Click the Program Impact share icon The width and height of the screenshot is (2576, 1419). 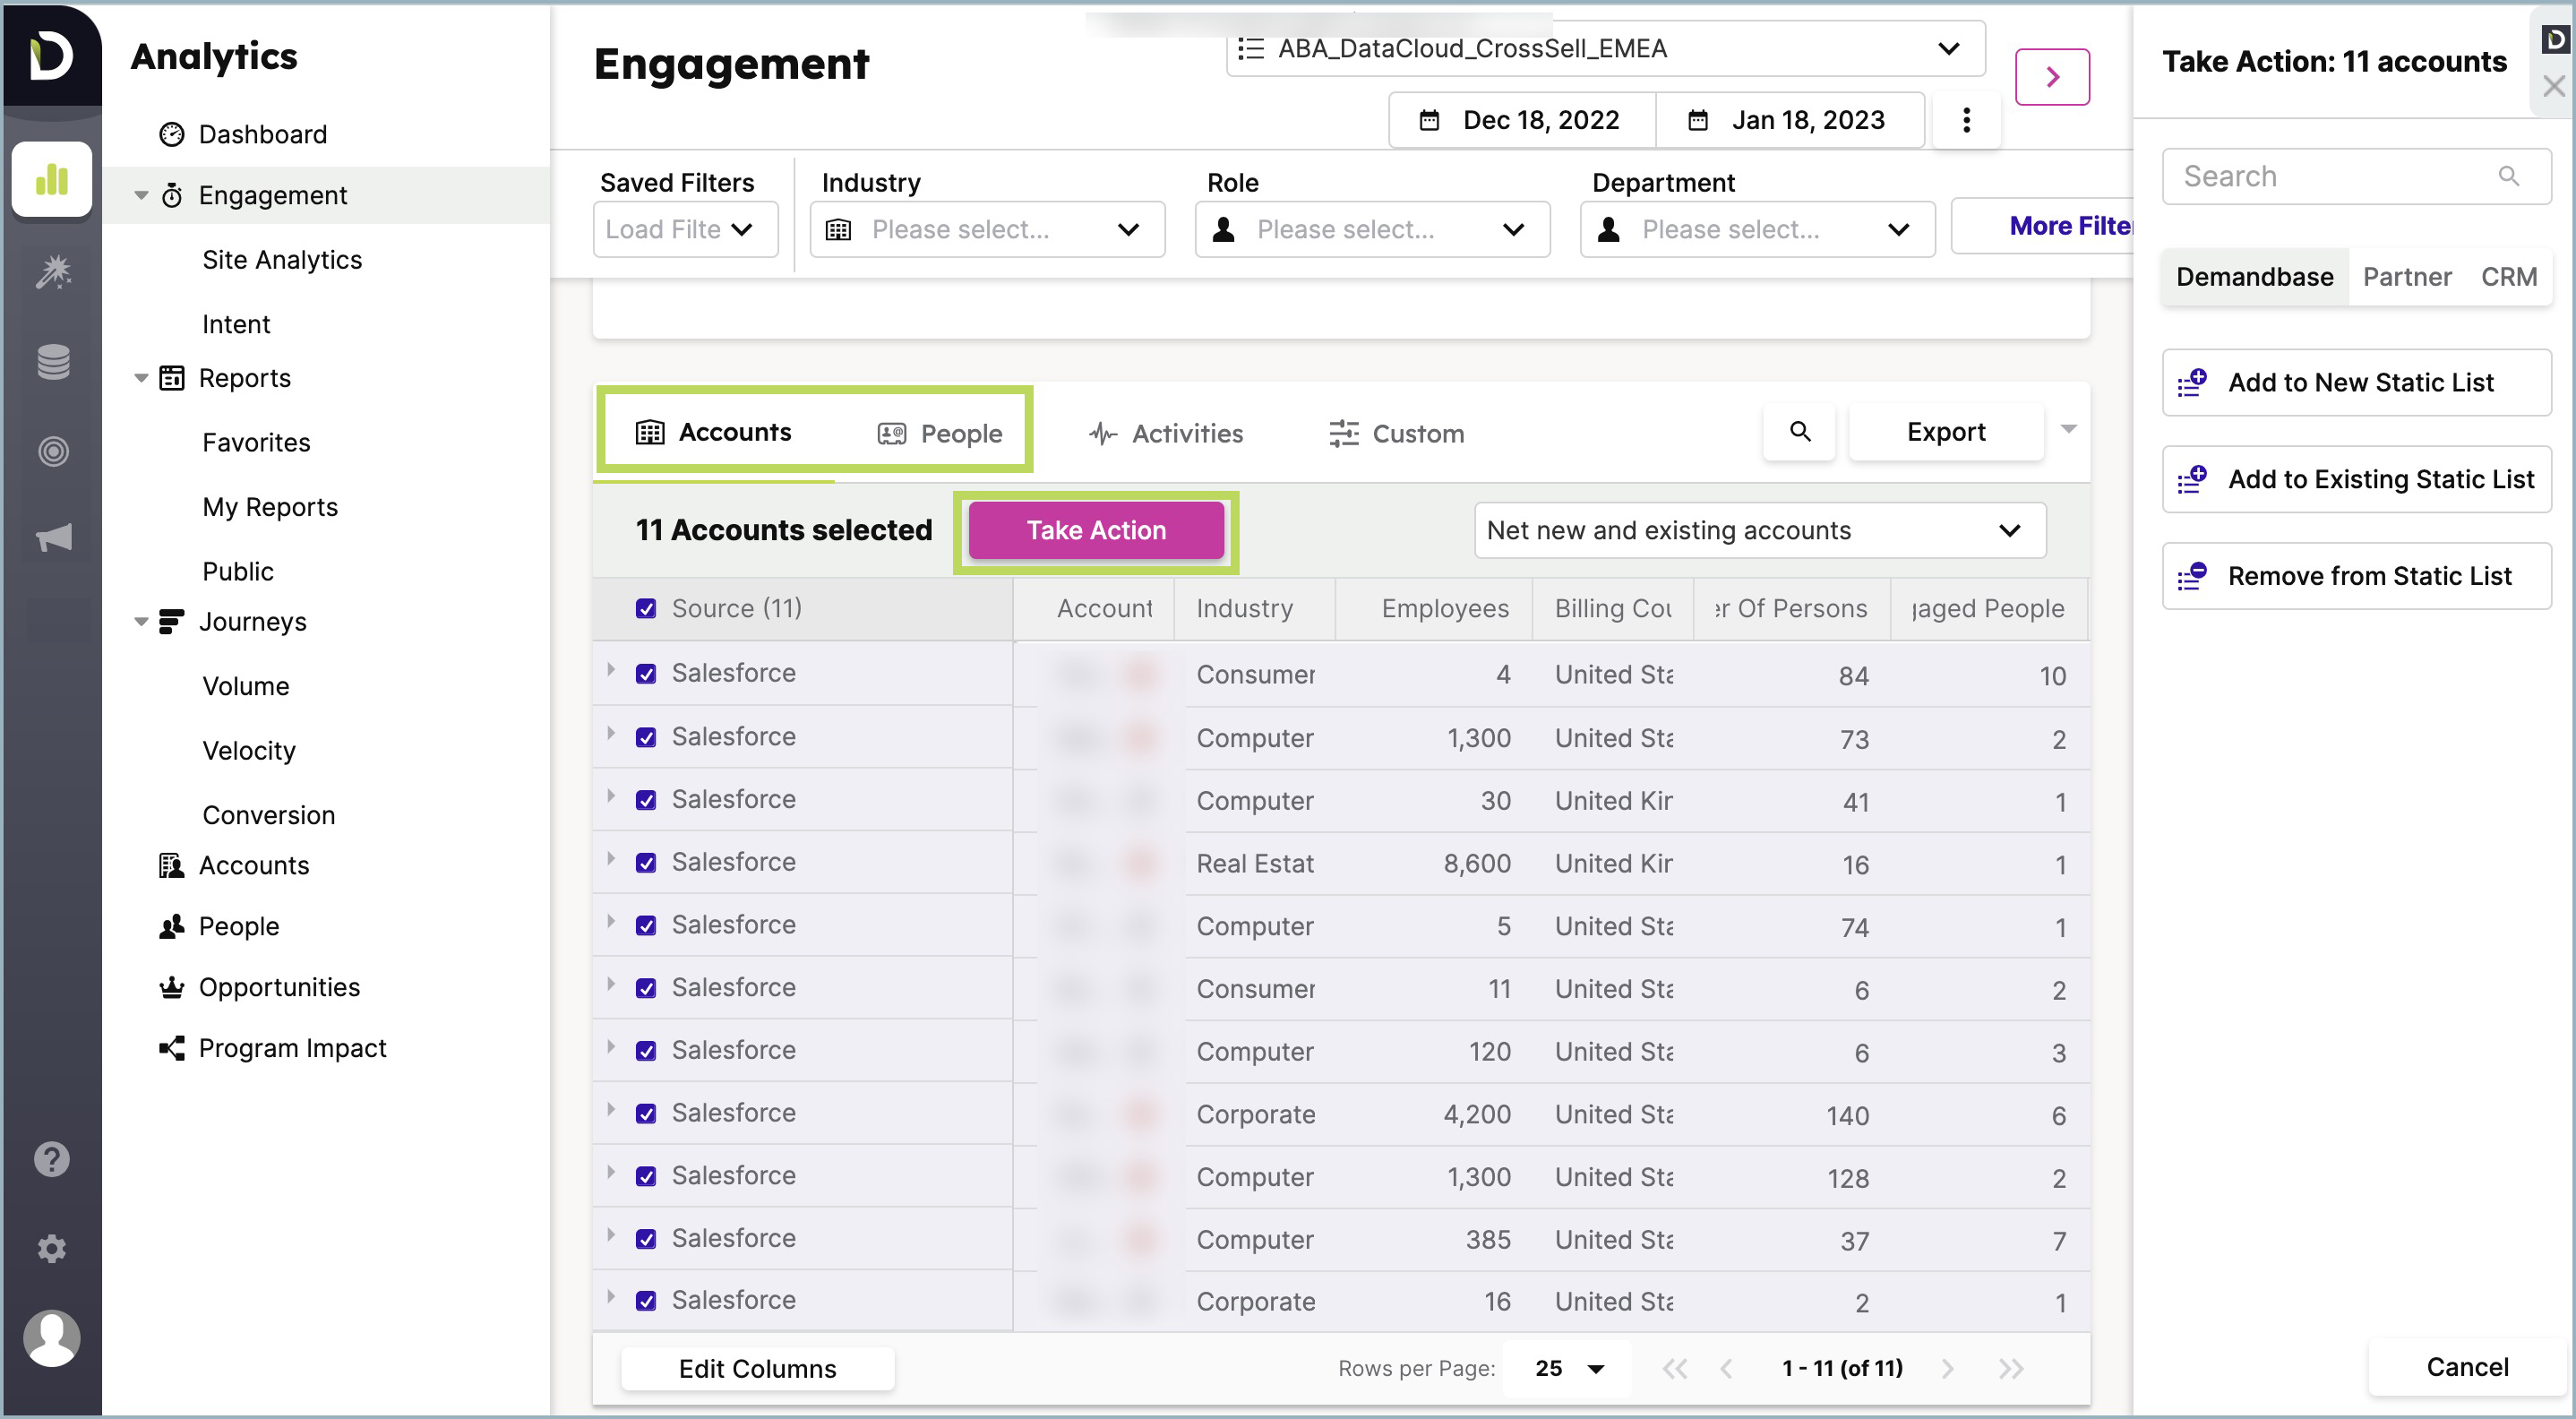(x=172, y=1048)
